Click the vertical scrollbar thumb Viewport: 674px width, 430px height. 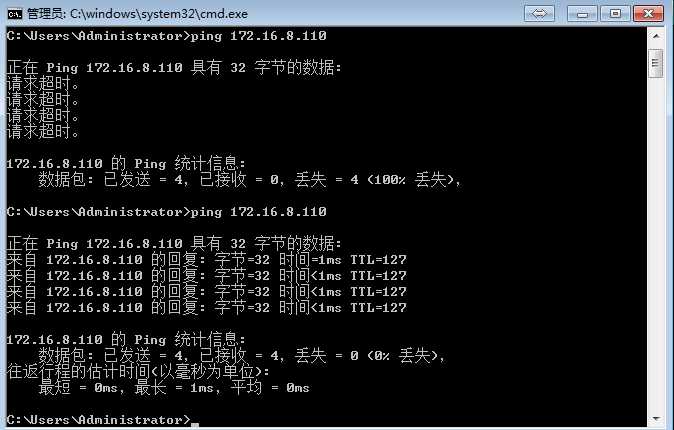(656, 63)
